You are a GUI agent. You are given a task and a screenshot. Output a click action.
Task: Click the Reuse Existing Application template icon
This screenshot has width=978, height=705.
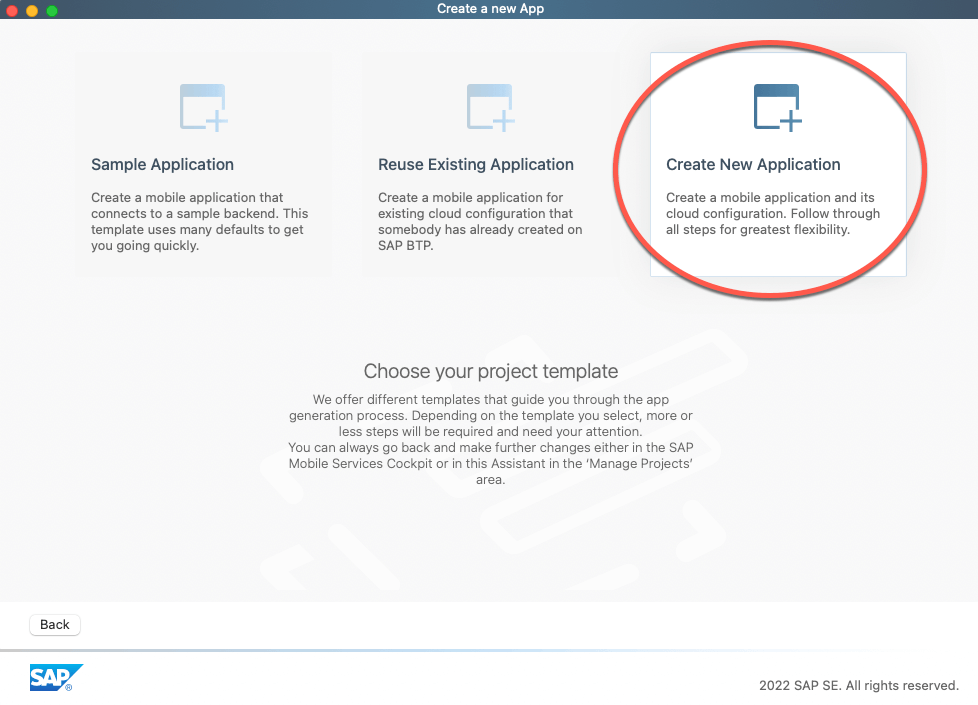click(x=491, y=108)
